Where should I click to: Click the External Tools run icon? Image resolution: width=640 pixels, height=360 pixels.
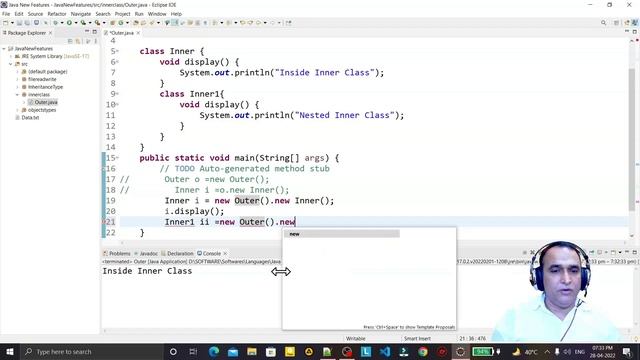coord(97,23)
